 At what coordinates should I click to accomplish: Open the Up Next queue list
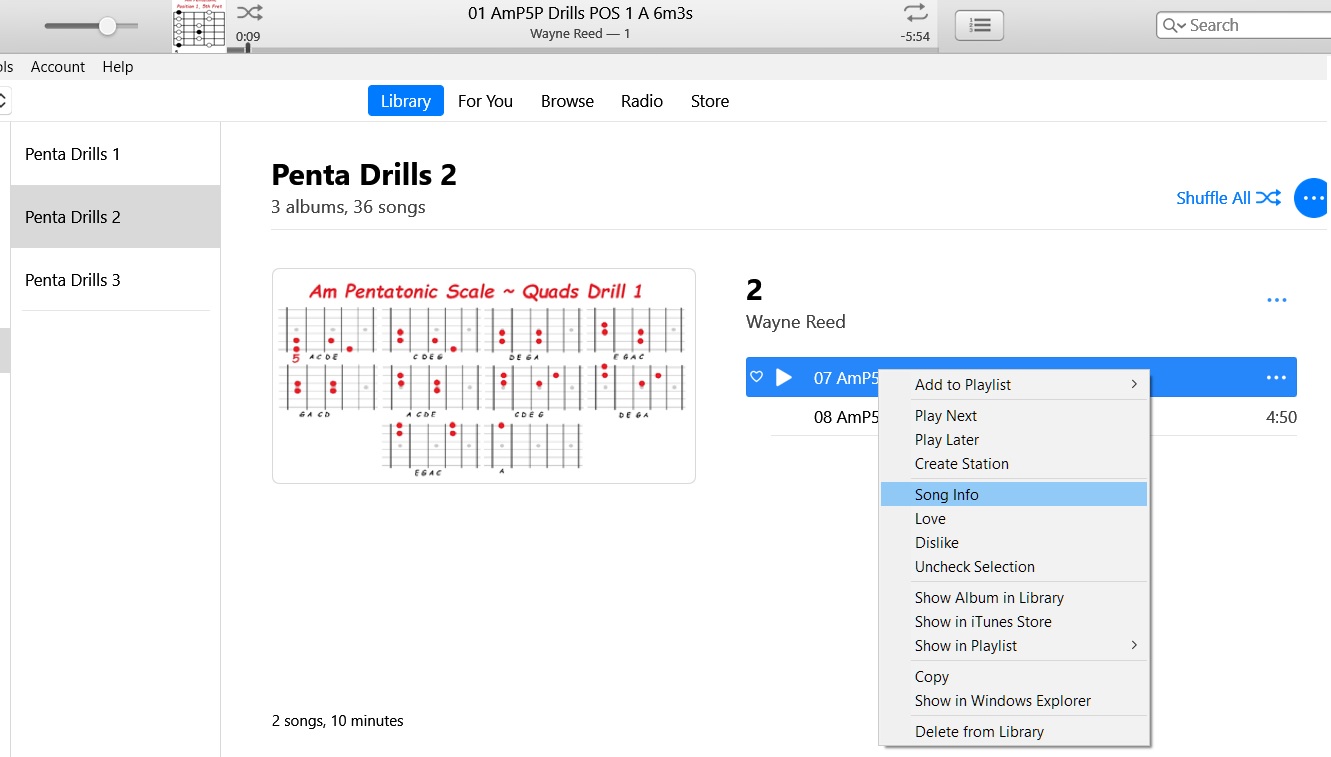pyautogui.click(x=979, y=25)
